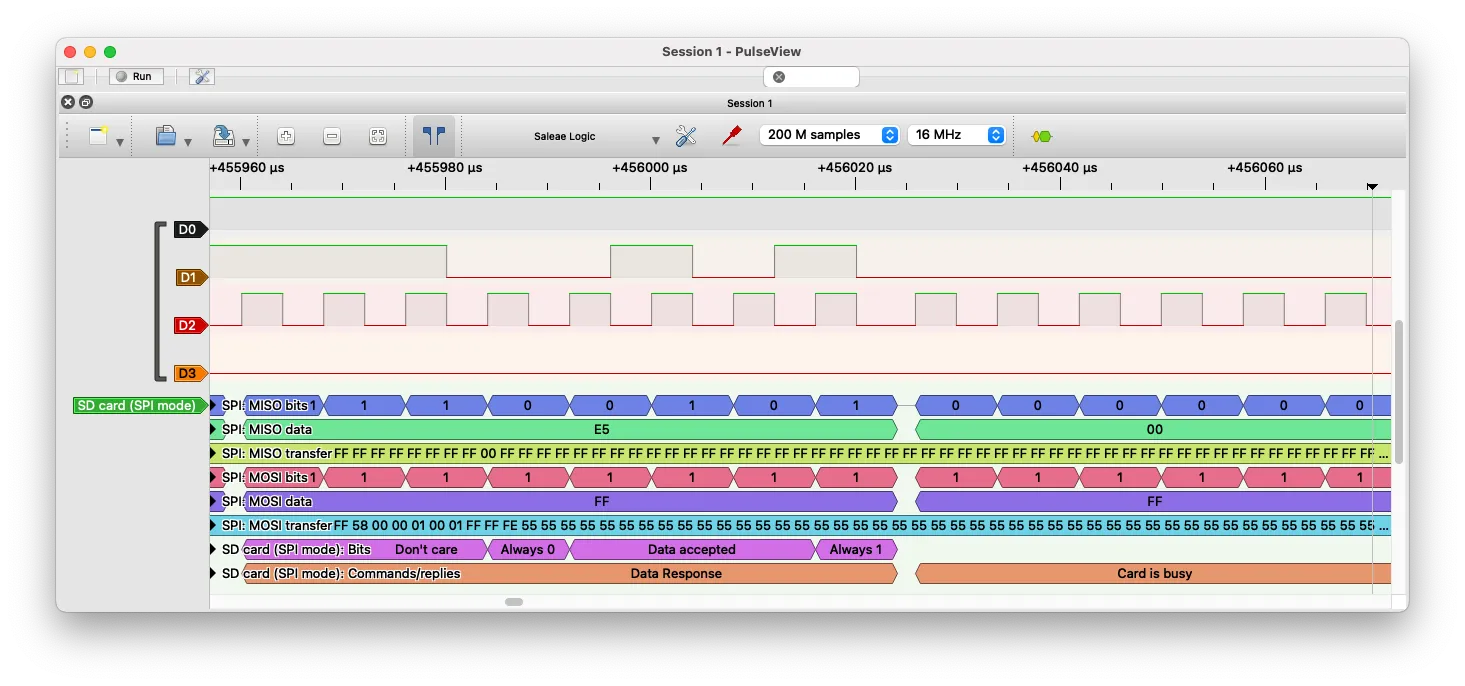Open device configuration wrench and screwdriver icon
The width and height of the screenshot is (1465, 686).
(686, 136)
